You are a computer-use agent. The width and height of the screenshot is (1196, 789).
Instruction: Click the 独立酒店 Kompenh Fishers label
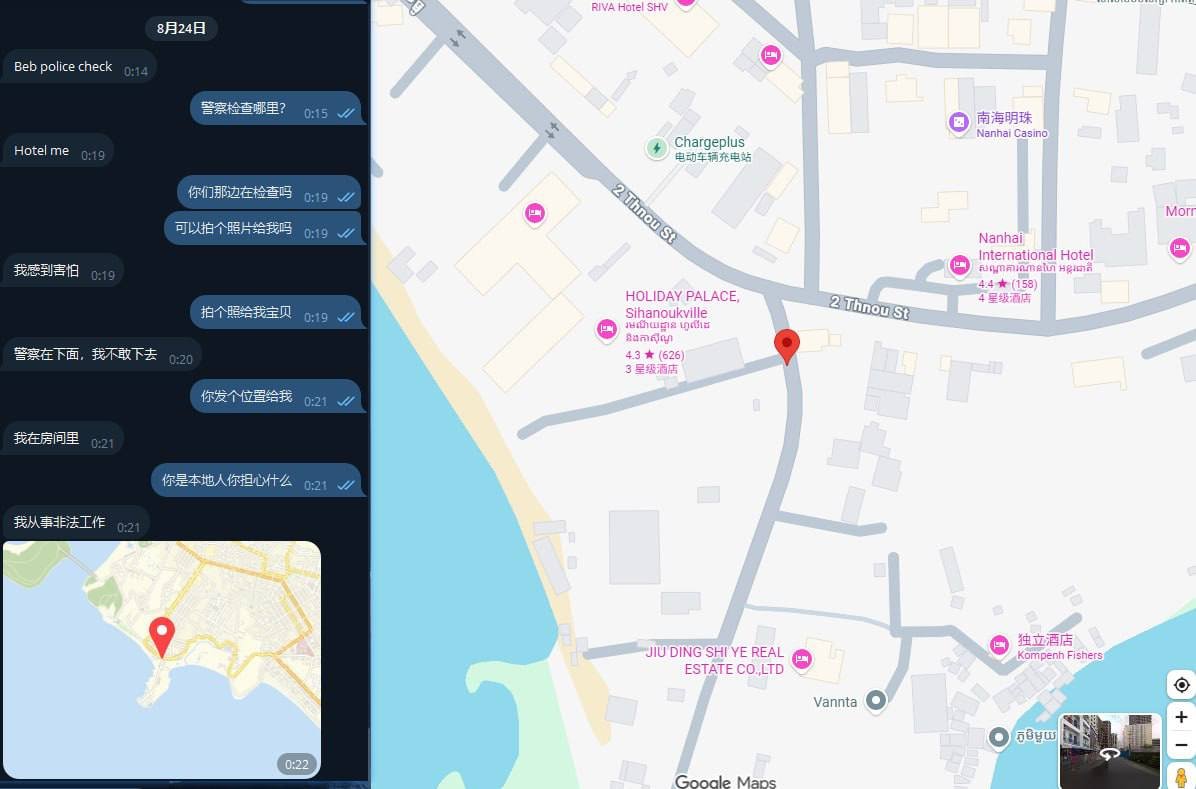tap(1059, 646)
